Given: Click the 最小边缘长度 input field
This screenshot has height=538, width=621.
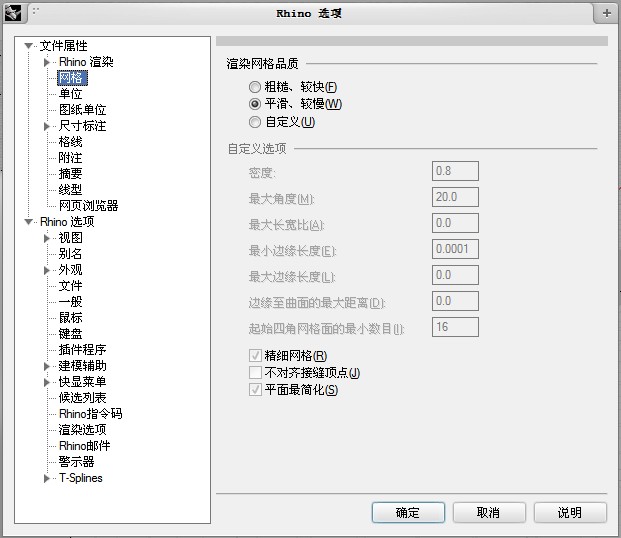Looking at the screenshot, I should (455, 249).
